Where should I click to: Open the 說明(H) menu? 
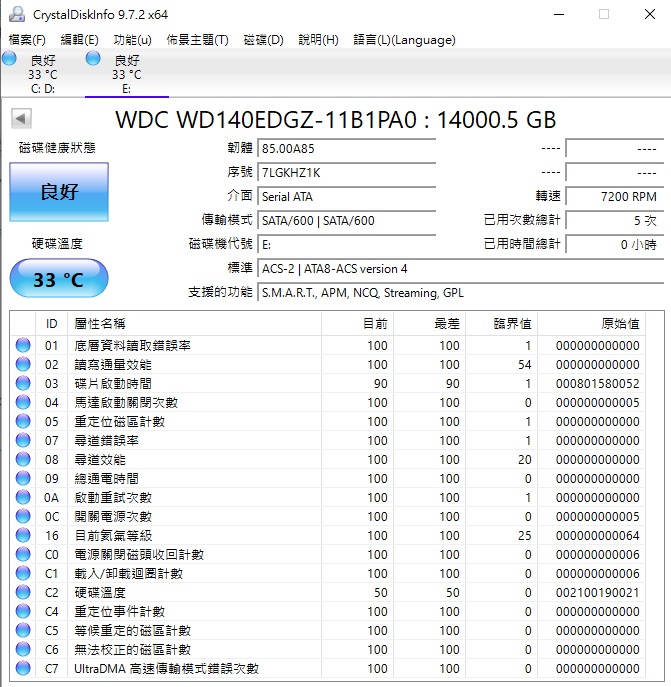[x=318, y=40]
